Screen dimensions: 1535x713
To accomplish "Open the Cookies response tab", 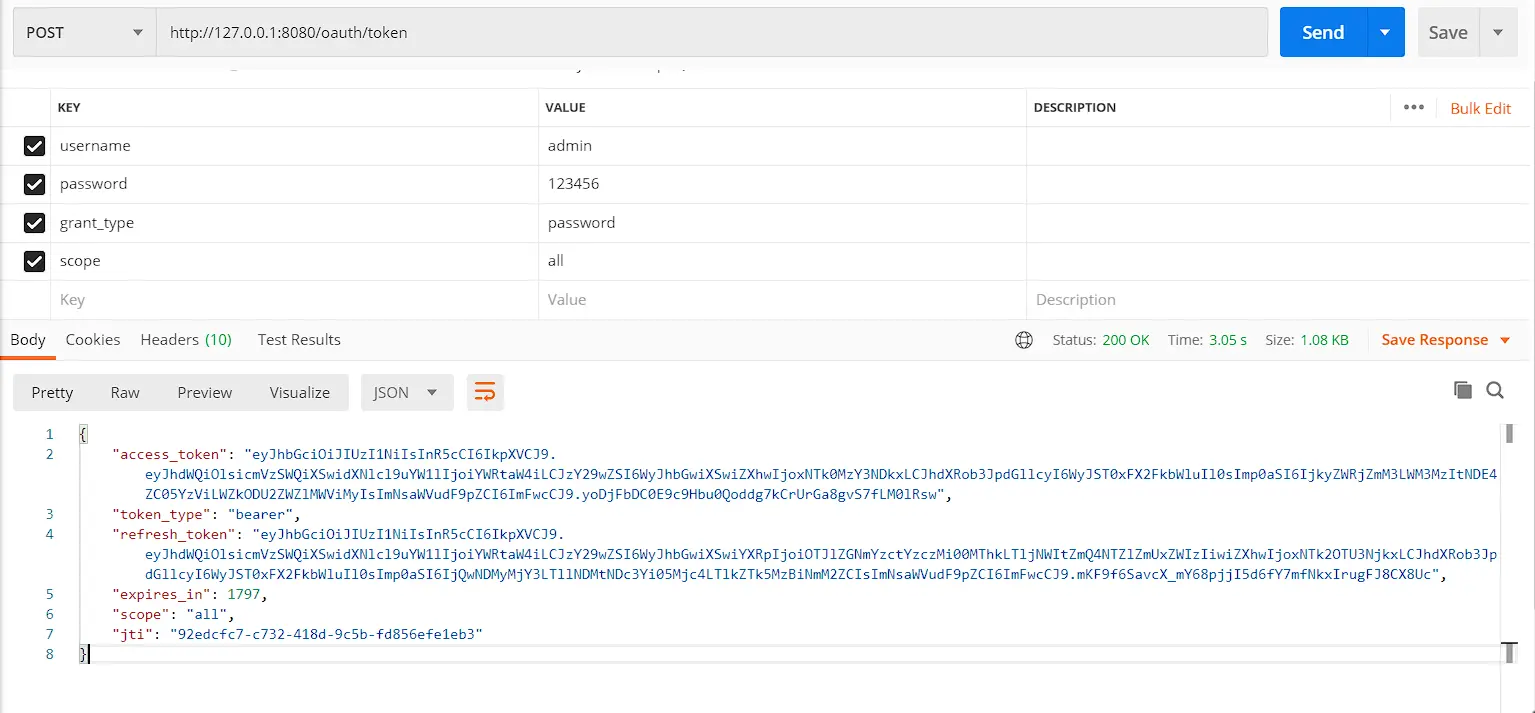I will 93,340.
